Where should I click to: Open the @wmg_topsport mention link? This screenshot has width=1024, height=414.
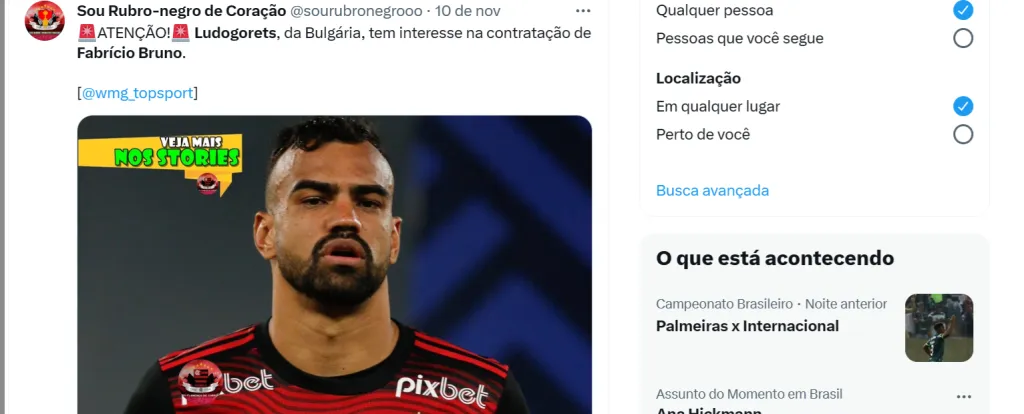click(x=137, y=93)
